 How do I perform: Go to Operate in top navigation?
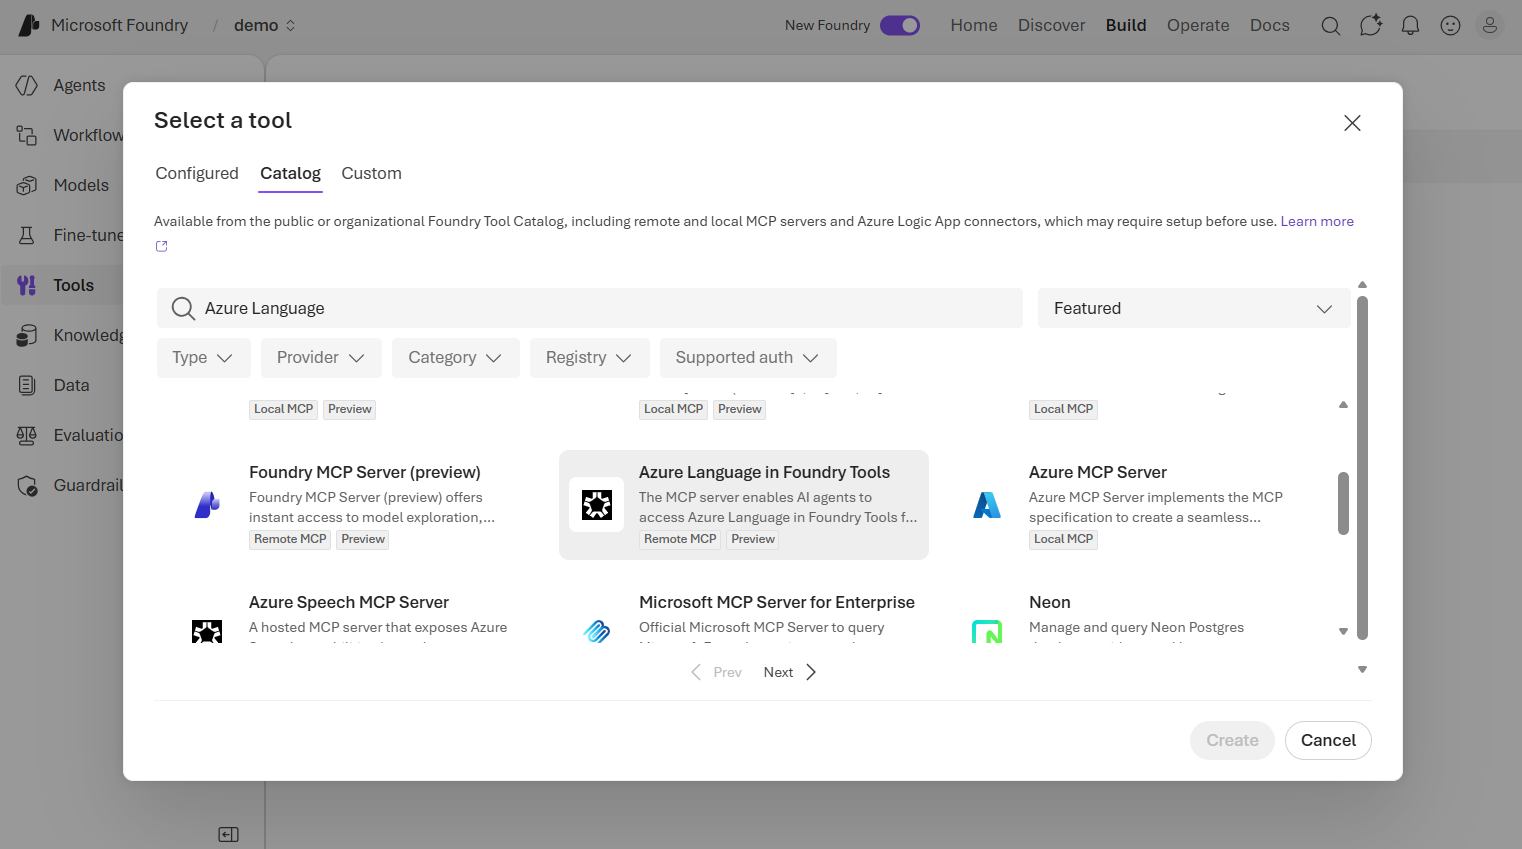(x=1198, y=25)
